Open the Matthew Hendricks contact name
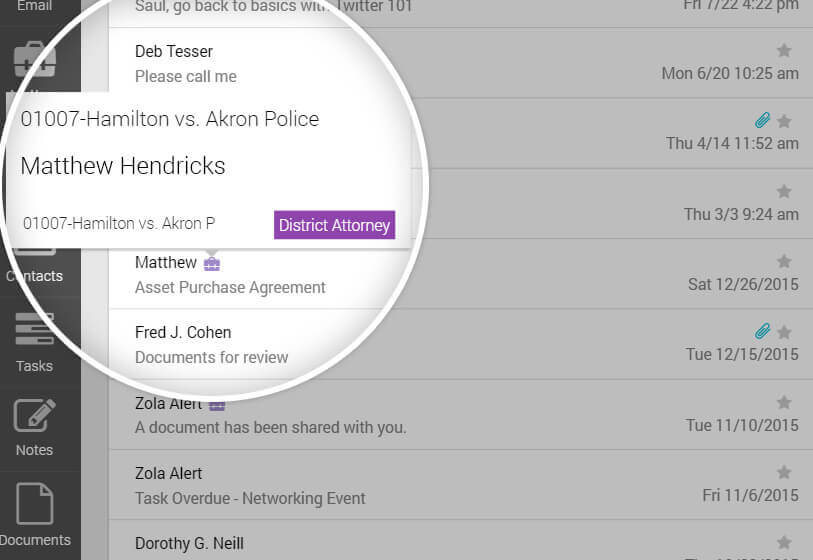The width and height of the screenshot is (813, 560). click(123, 166)
